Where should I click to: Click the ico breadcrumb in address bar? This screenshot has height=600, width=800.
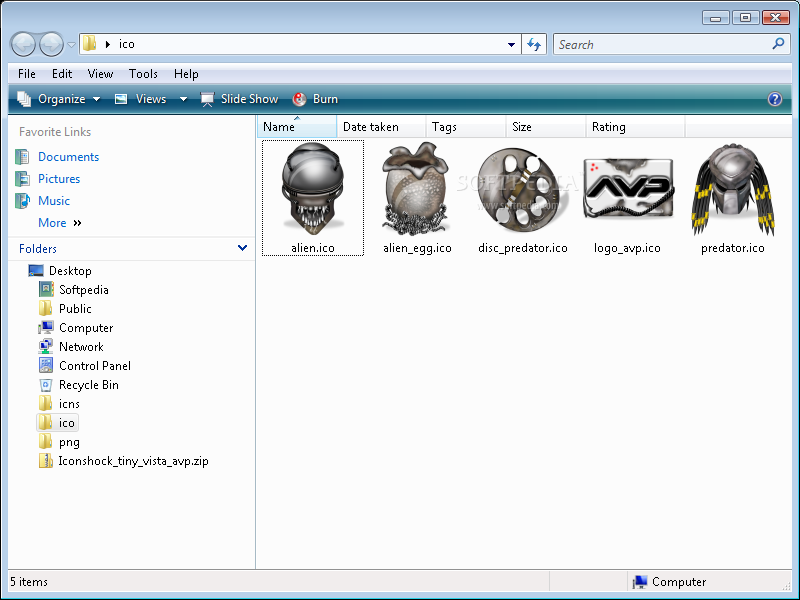(x=127, y=44)
